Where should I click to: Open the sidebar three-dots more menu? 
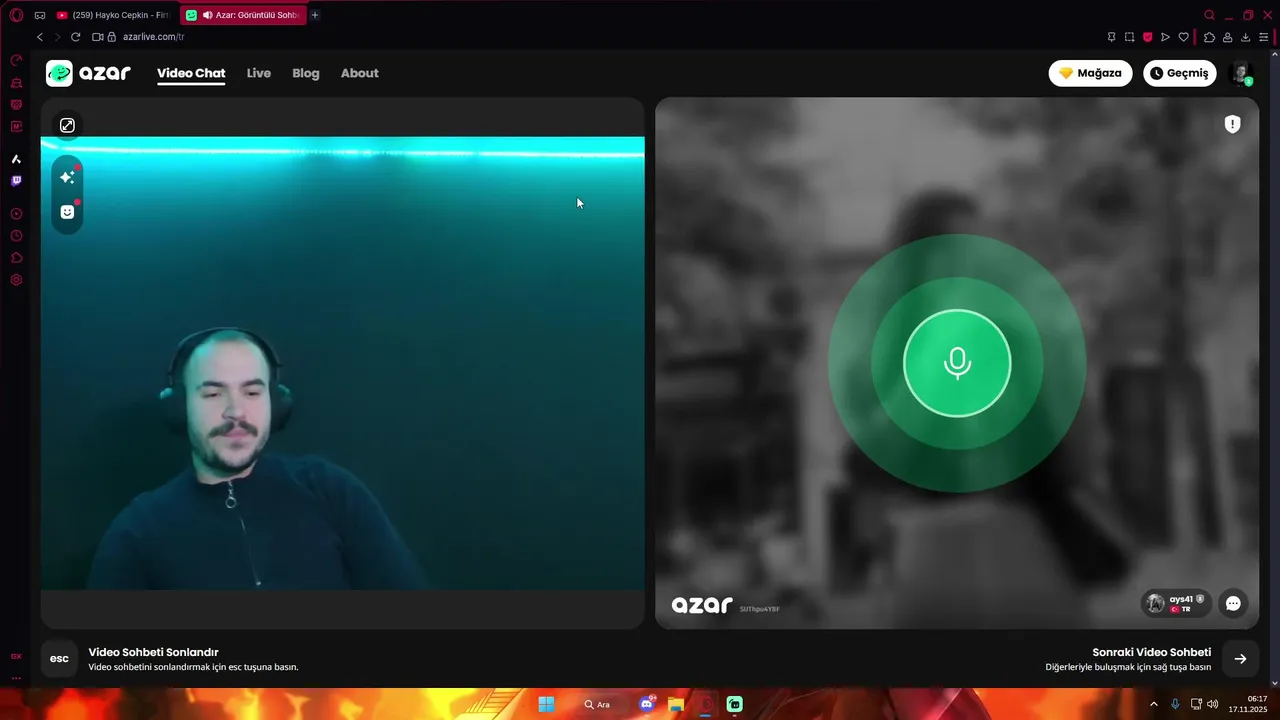pyautogui.click(x=16, y=678)
